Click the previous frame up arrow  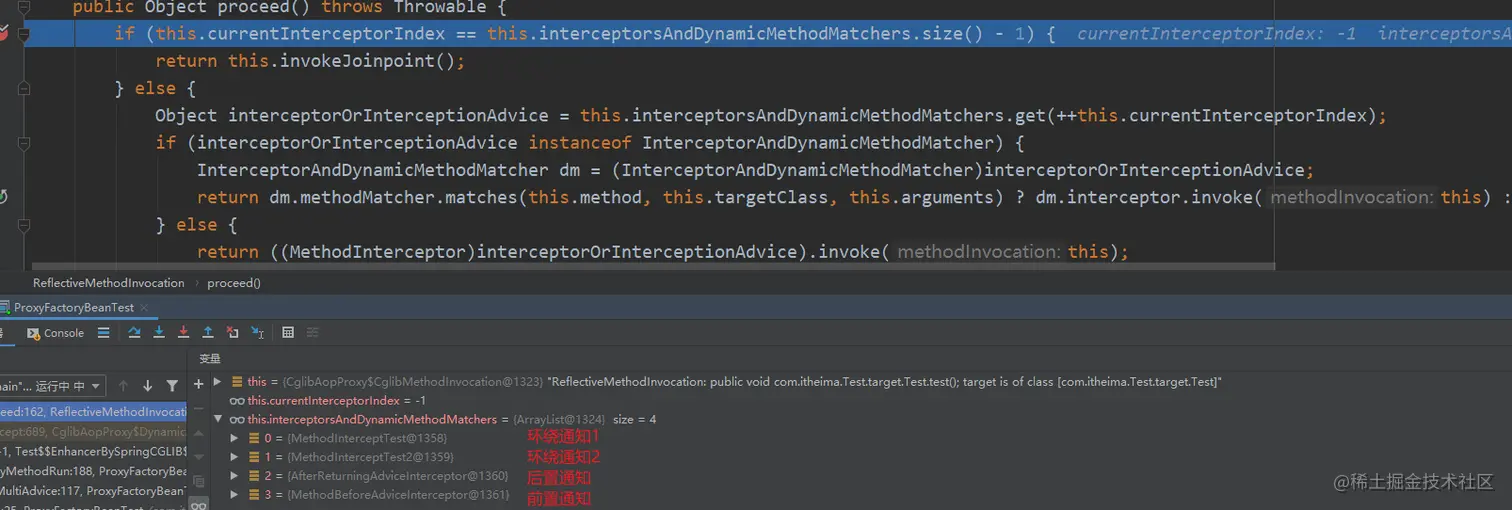(x=123, y=386)
